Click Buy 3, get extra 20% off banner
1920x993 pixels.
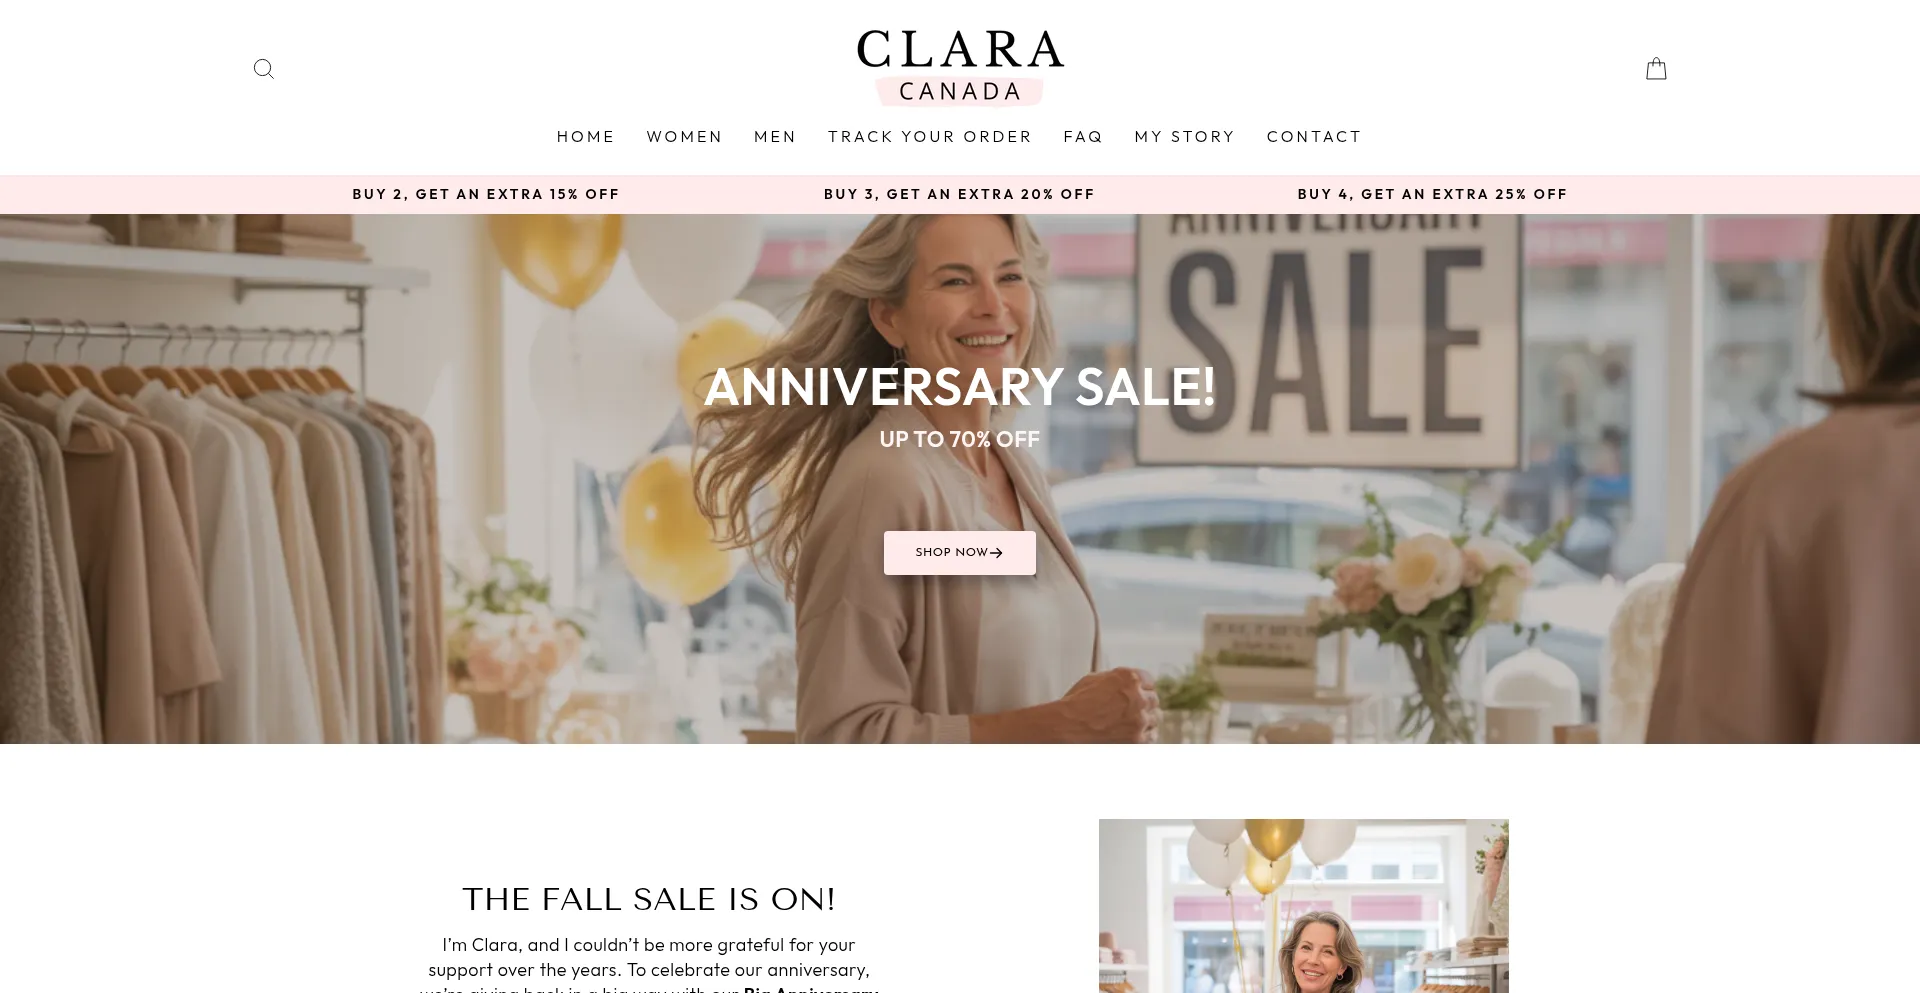[960, 194]
